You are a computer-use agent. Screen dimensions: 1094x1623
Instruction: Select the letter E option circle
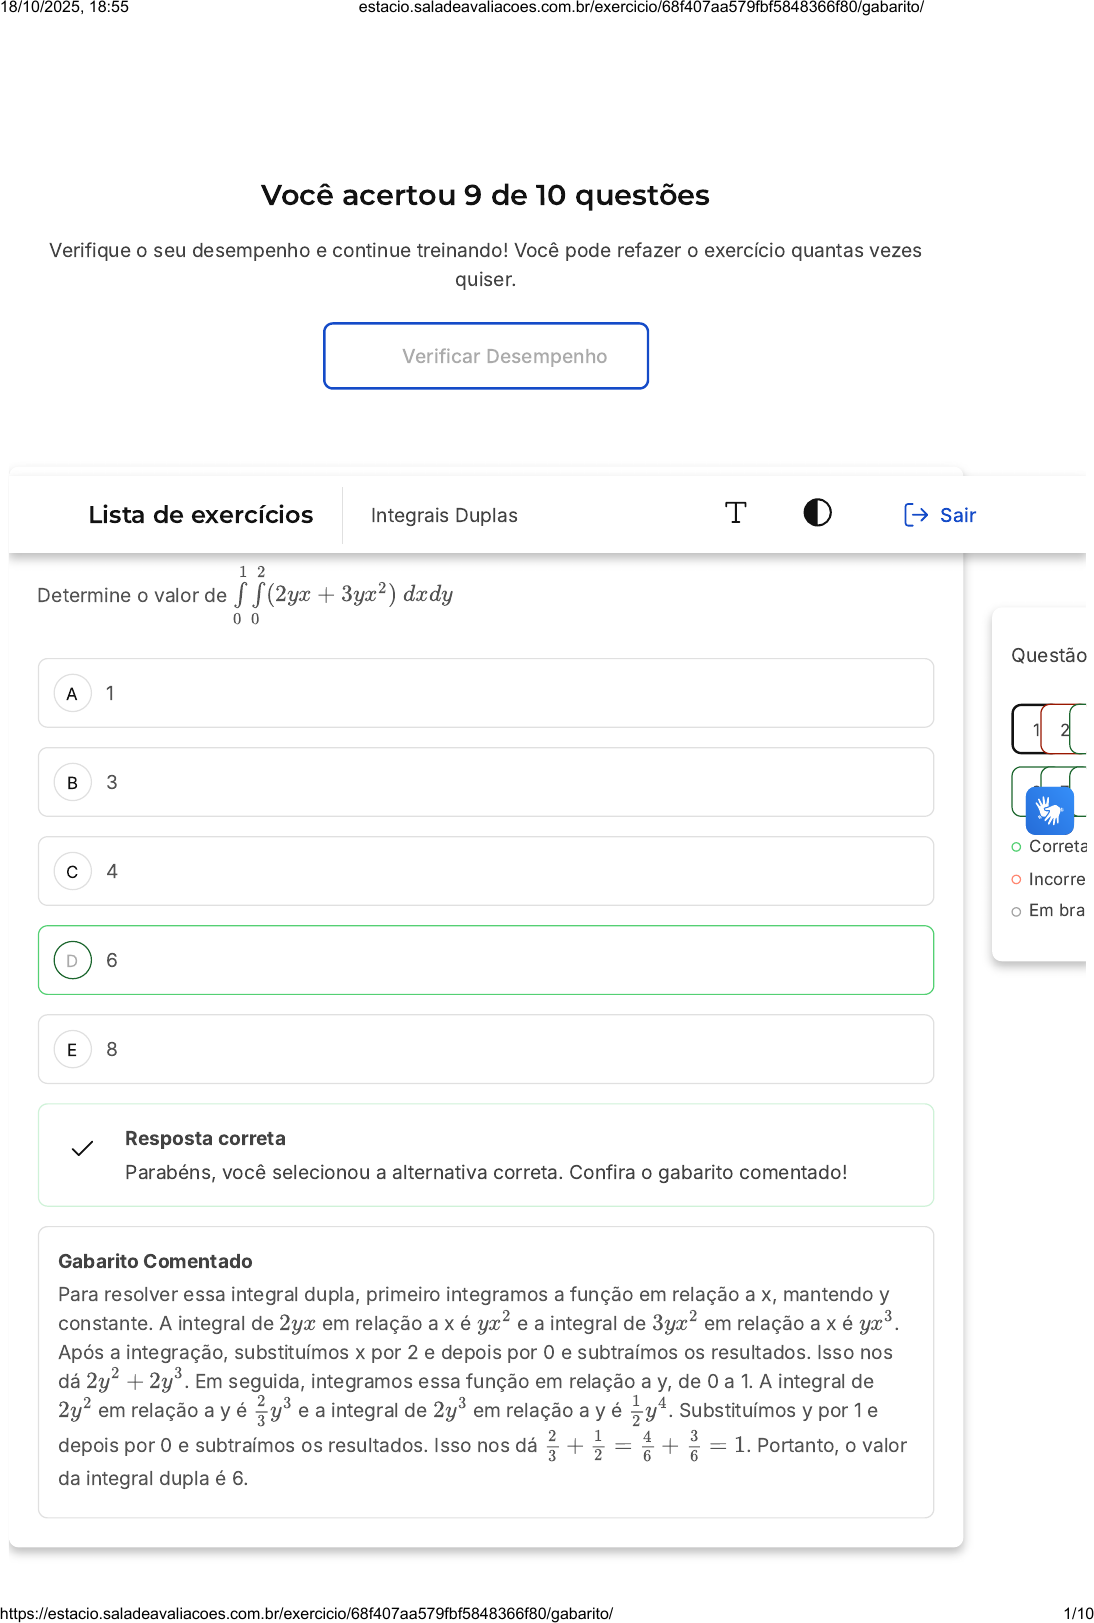[72, 1049]
